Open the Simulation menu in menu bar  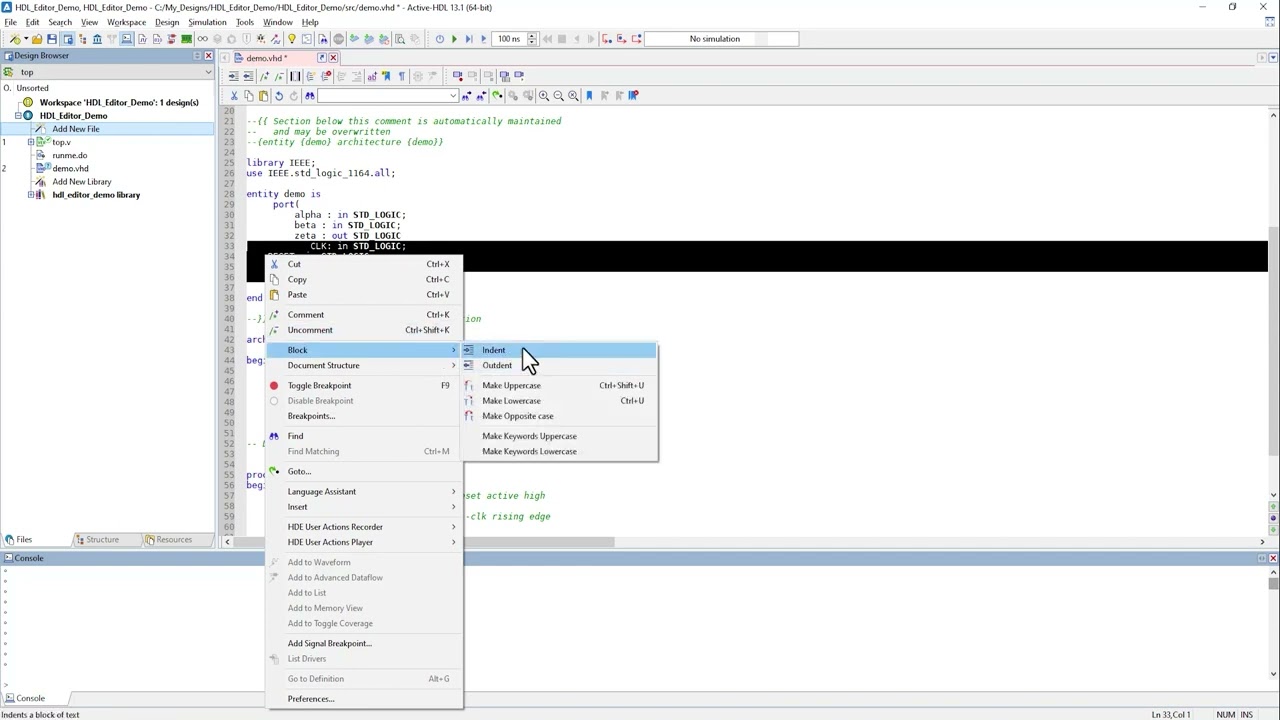[x=207, y=22]
